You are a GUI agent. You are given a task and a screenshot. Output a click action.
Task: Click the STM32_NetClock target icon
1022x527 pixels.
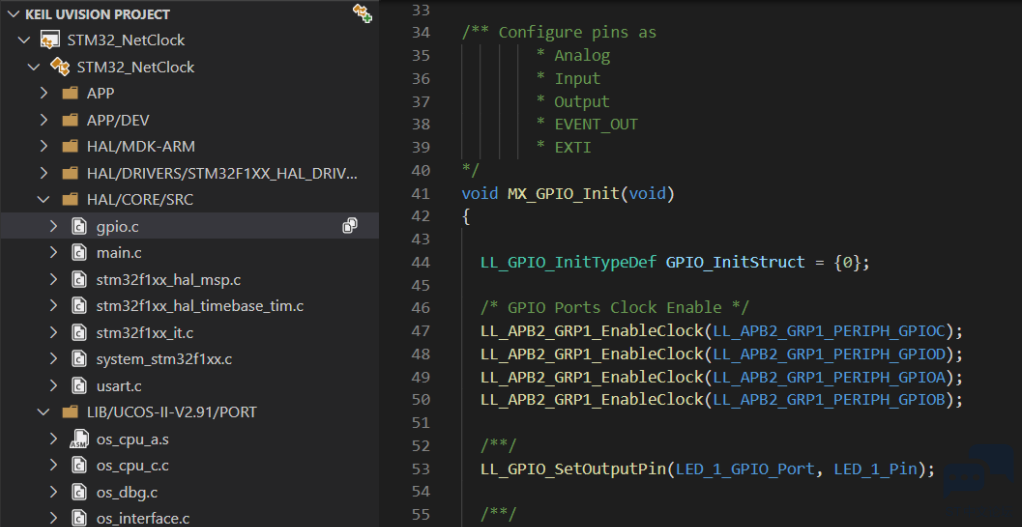pos(60,67)
